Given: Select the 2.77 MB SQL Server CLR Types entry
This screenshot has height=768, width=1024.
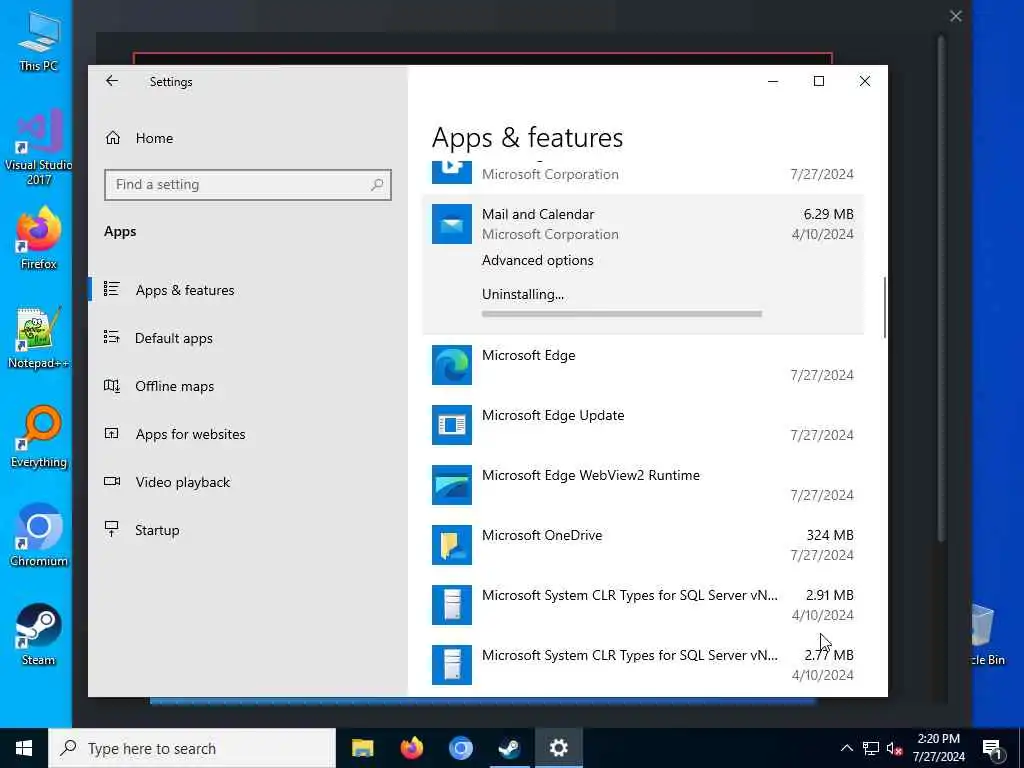Looking at the screenshot, I should coord(643,665).
